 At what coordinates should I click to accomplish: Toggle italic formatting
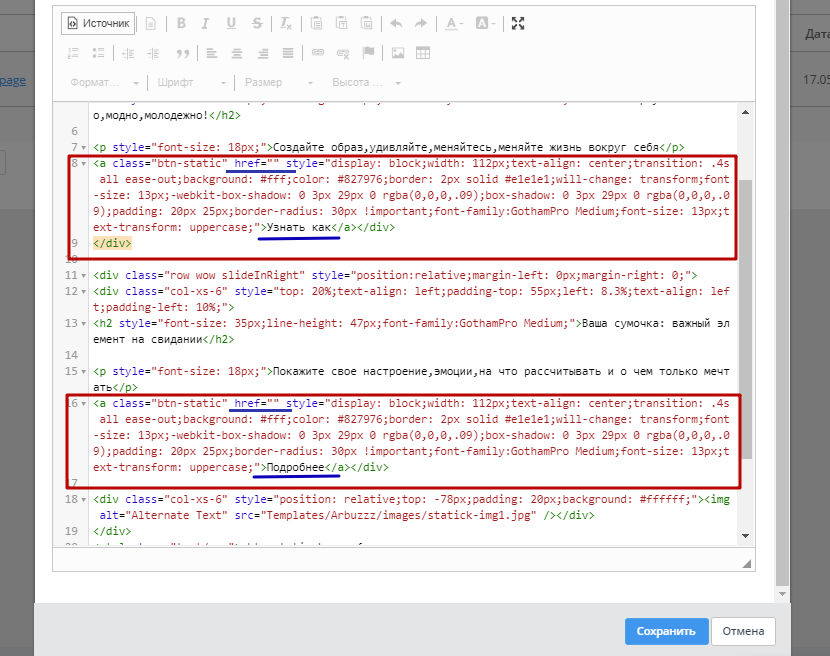point(206,23)
